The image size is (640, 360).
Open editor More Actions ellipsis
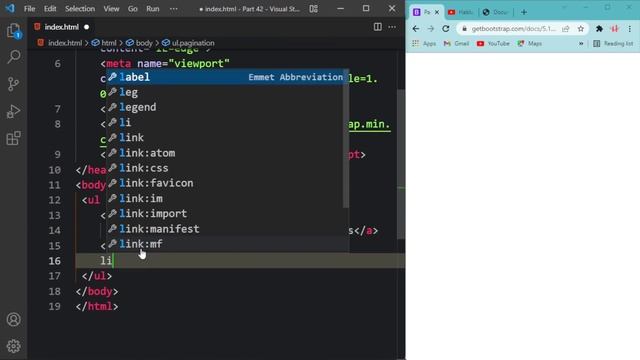click(x=392, y=27)
